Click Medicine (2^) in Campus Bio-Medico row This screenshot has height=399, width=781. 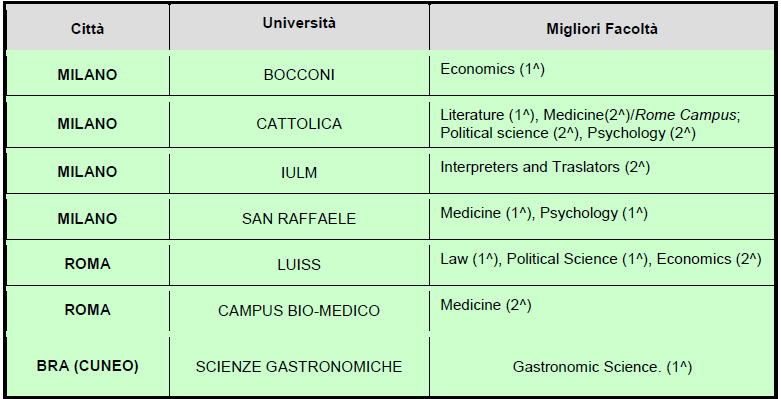pyautogui.click(x=486, y=305)
